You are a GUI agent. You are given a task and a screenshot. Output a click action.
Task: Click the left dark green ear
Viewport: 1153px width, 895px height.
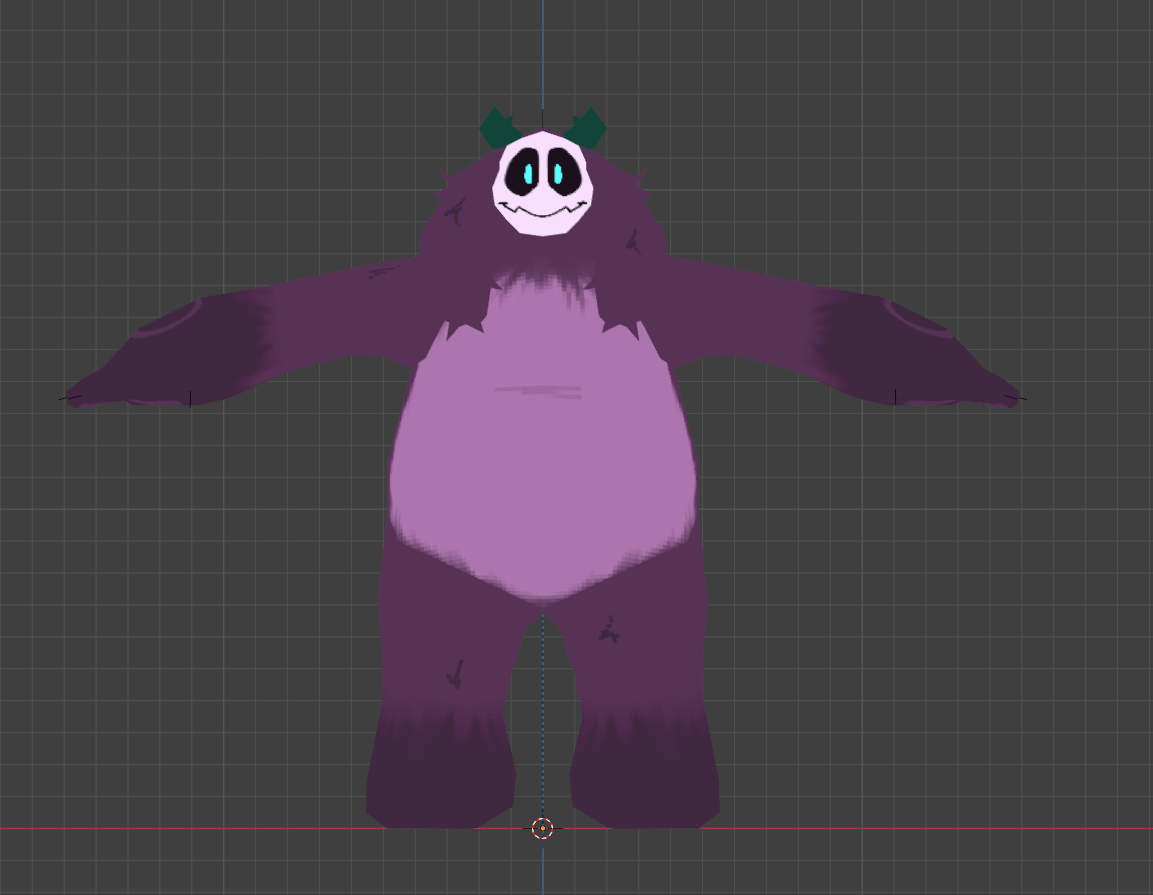pyautogui.click(x=499, y=129)
